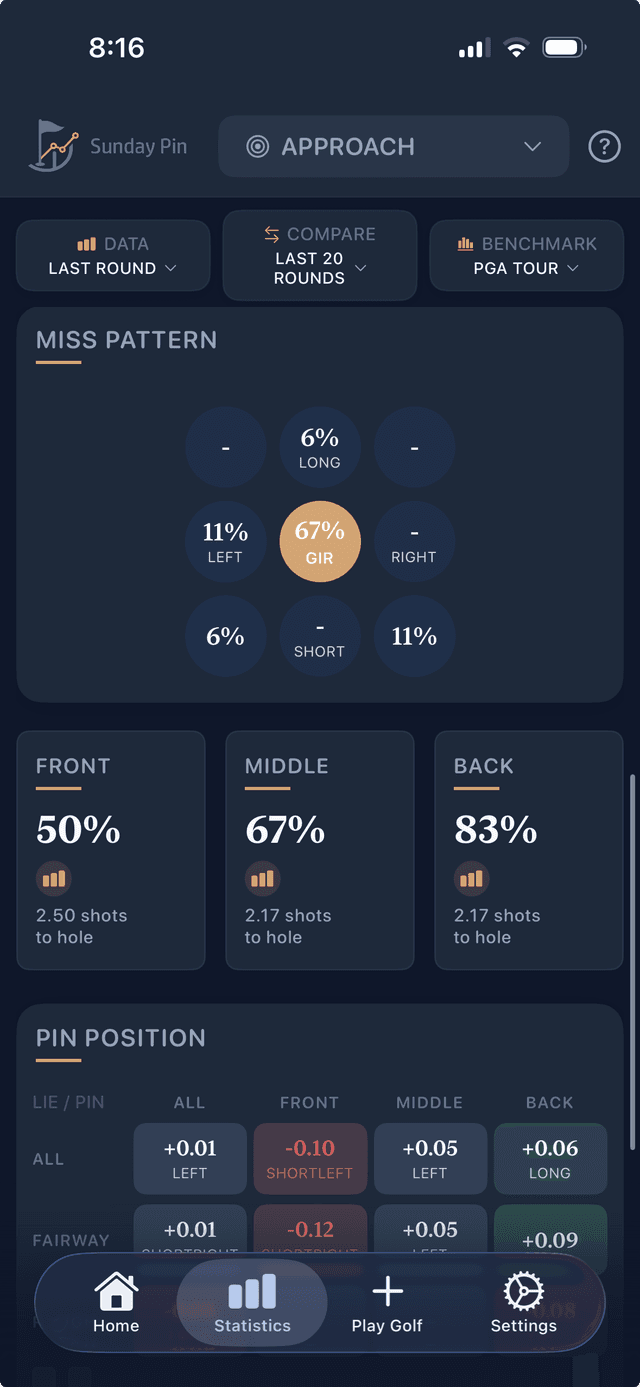This screenshot has height=1387, width=640.
Task: Select the 6% Long miss circle
Action: pyautogui.click(x=319, y=446)
